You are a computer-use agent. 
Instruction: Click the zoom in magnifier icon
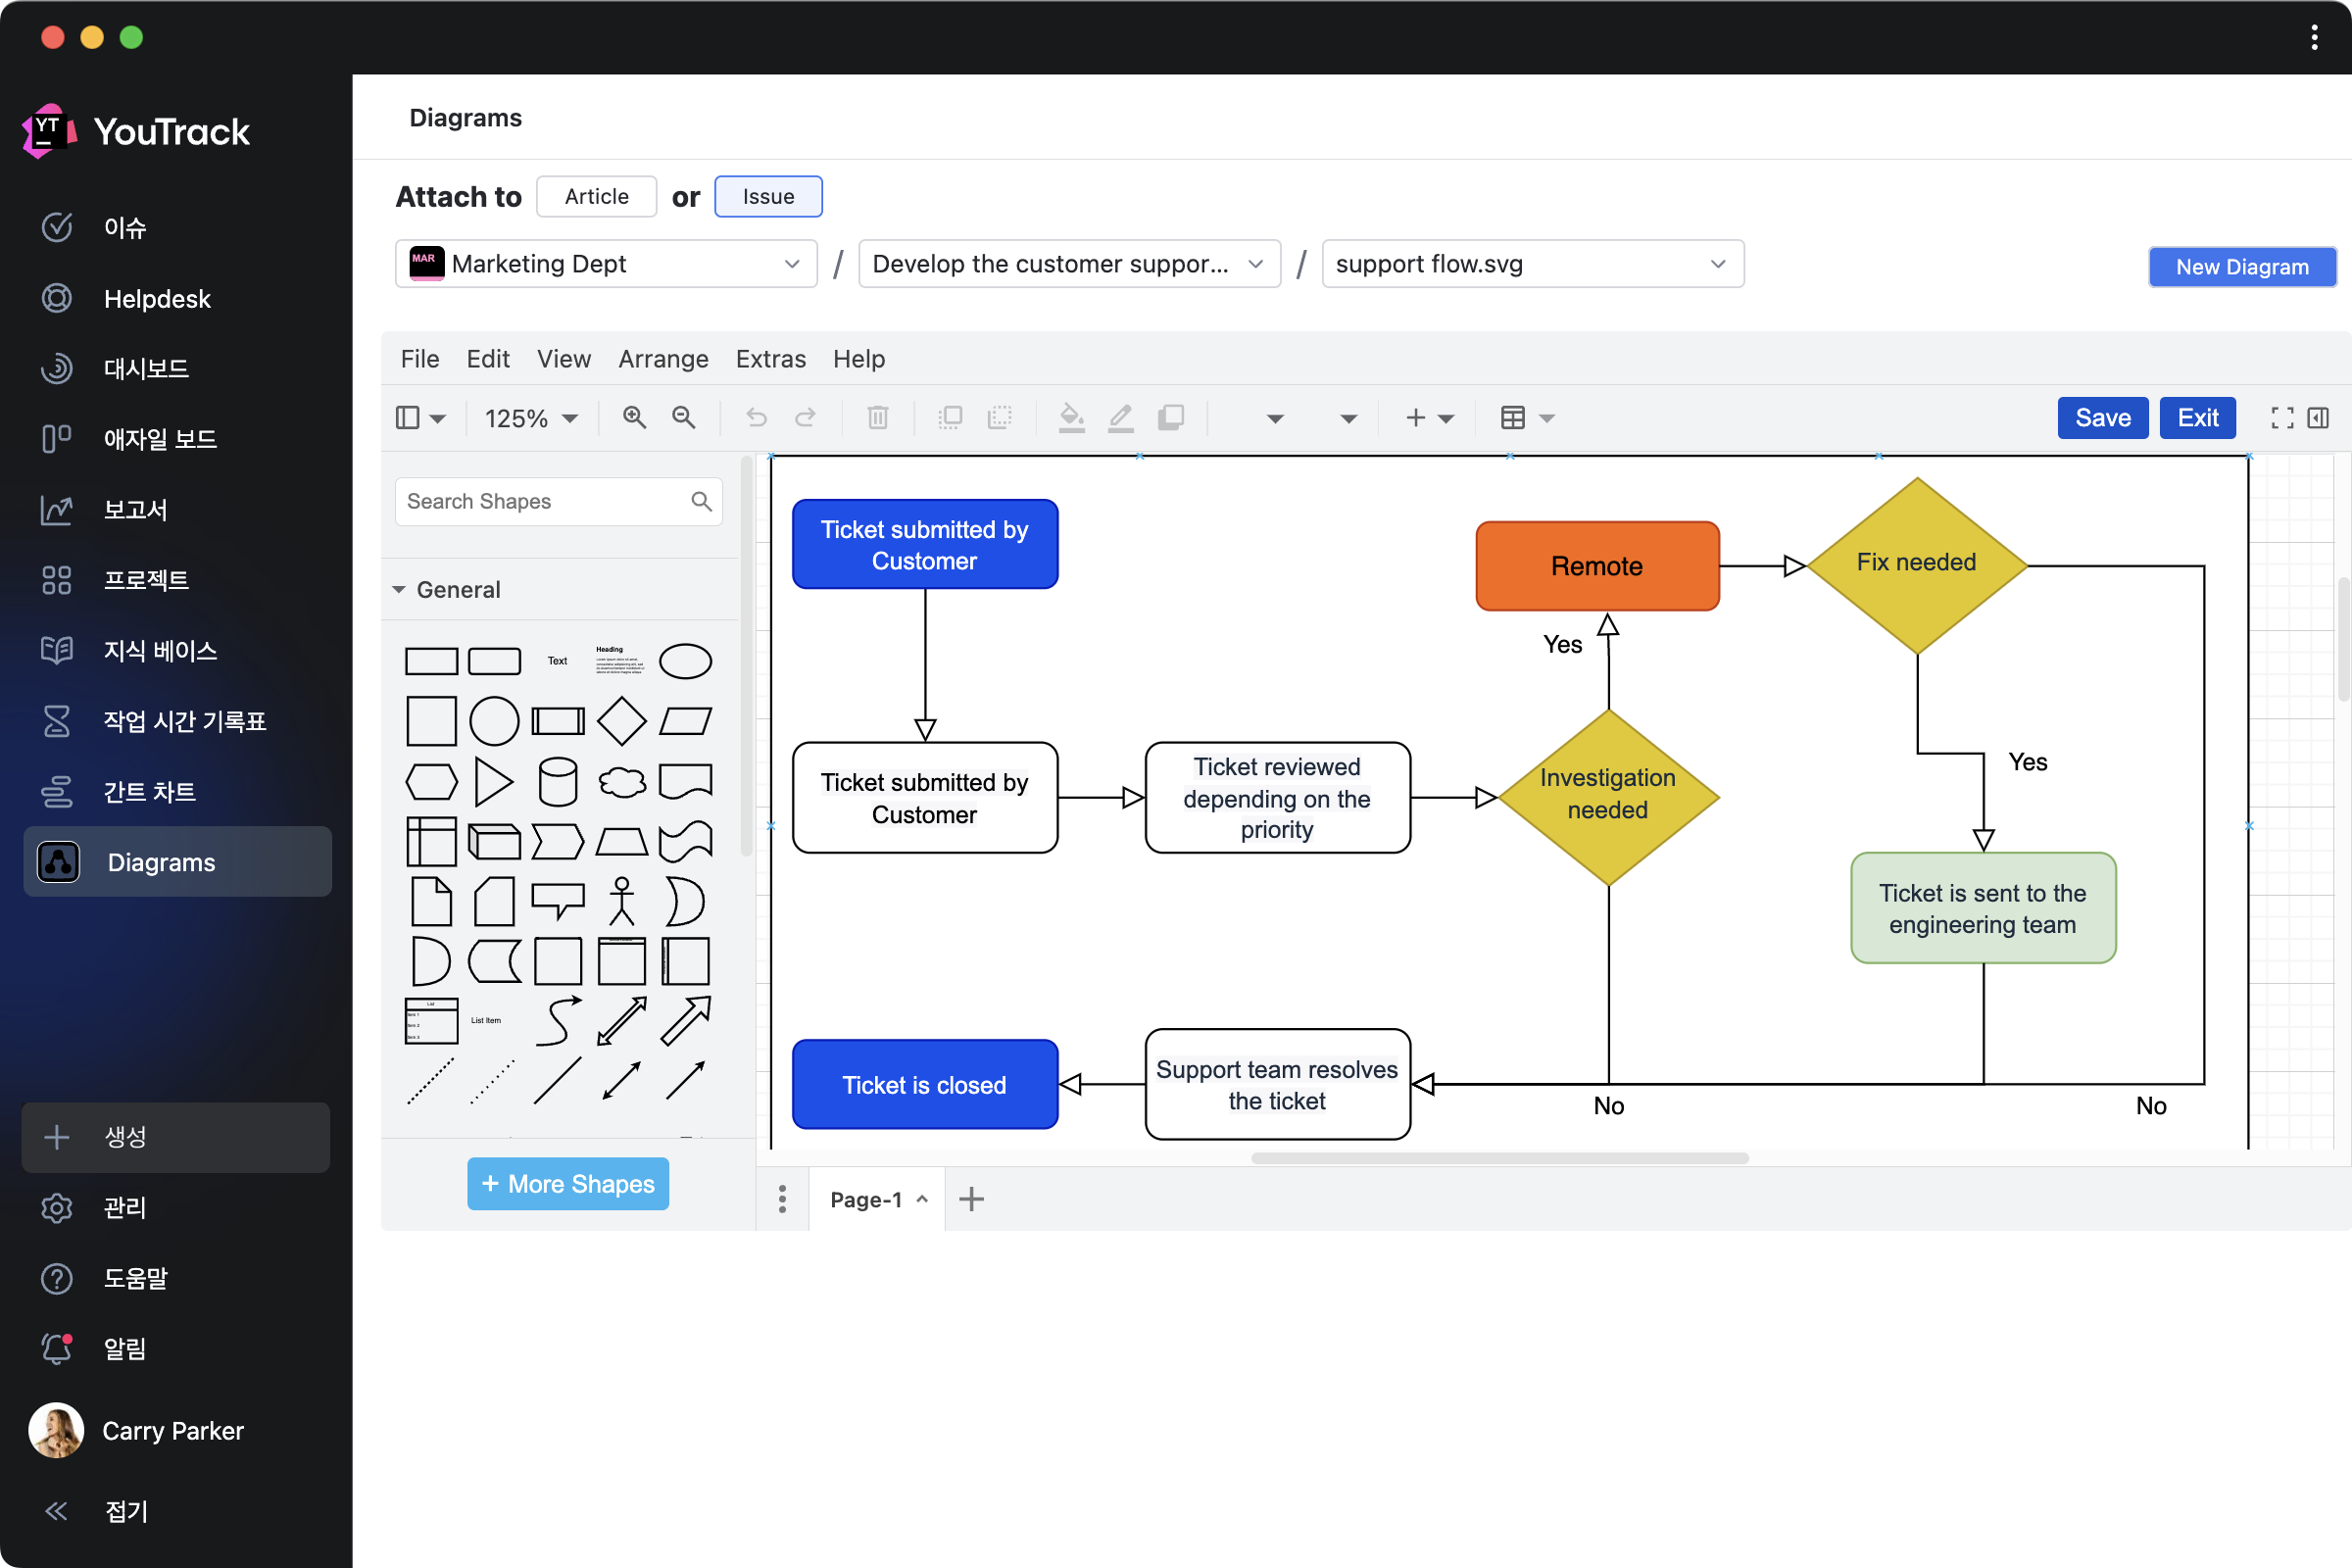click(x=634, y=417)
